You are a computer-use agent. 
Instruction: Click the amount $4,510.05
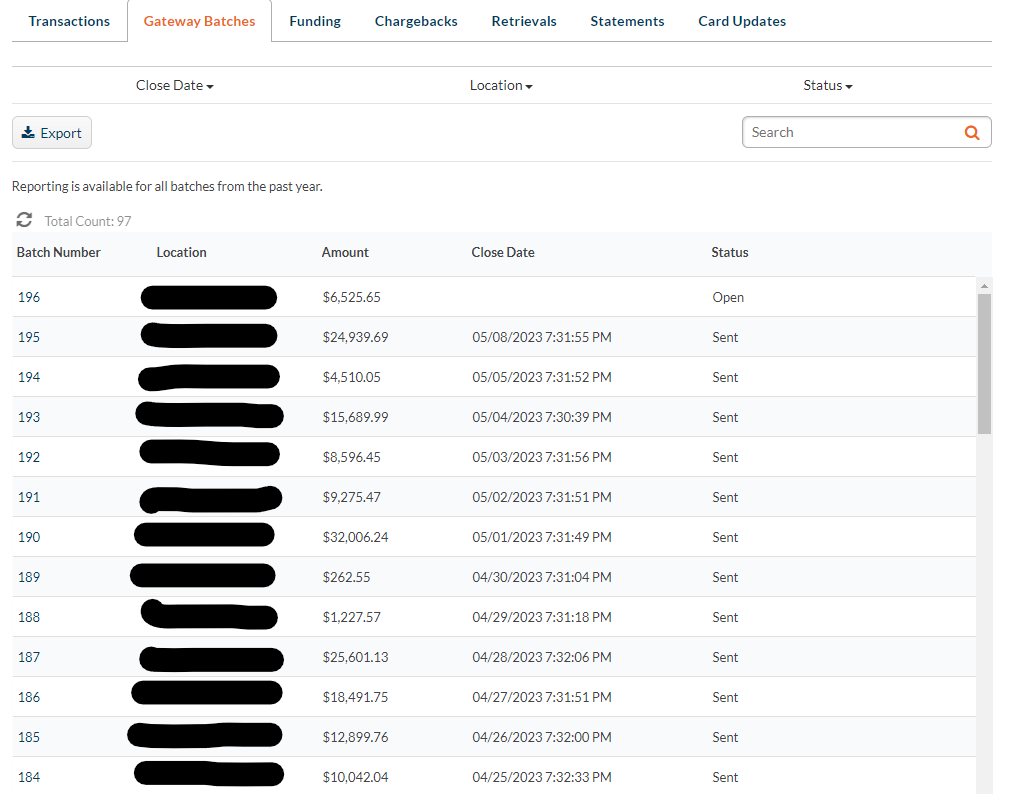tap(352, 377)
